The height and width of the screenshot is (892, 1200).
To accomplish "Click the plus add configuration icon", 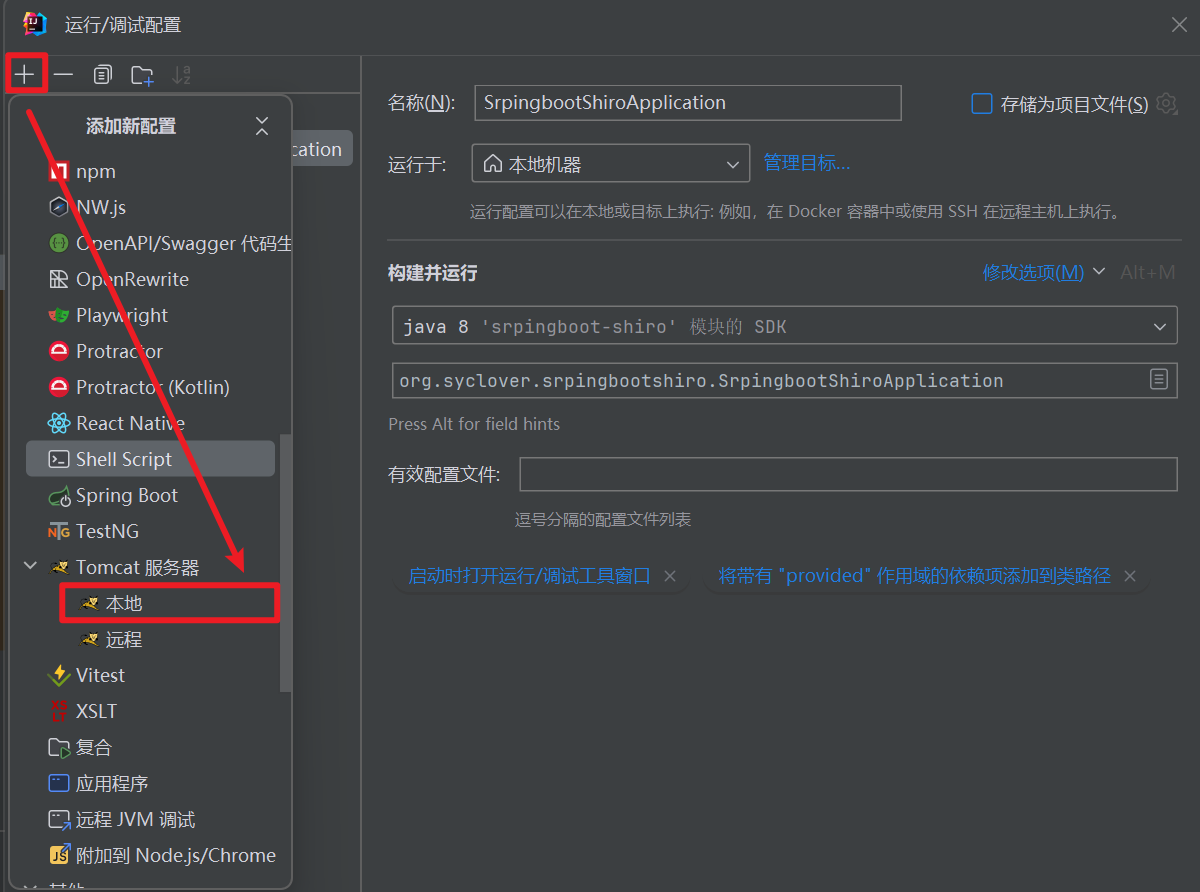I will [x=25, y=75].
